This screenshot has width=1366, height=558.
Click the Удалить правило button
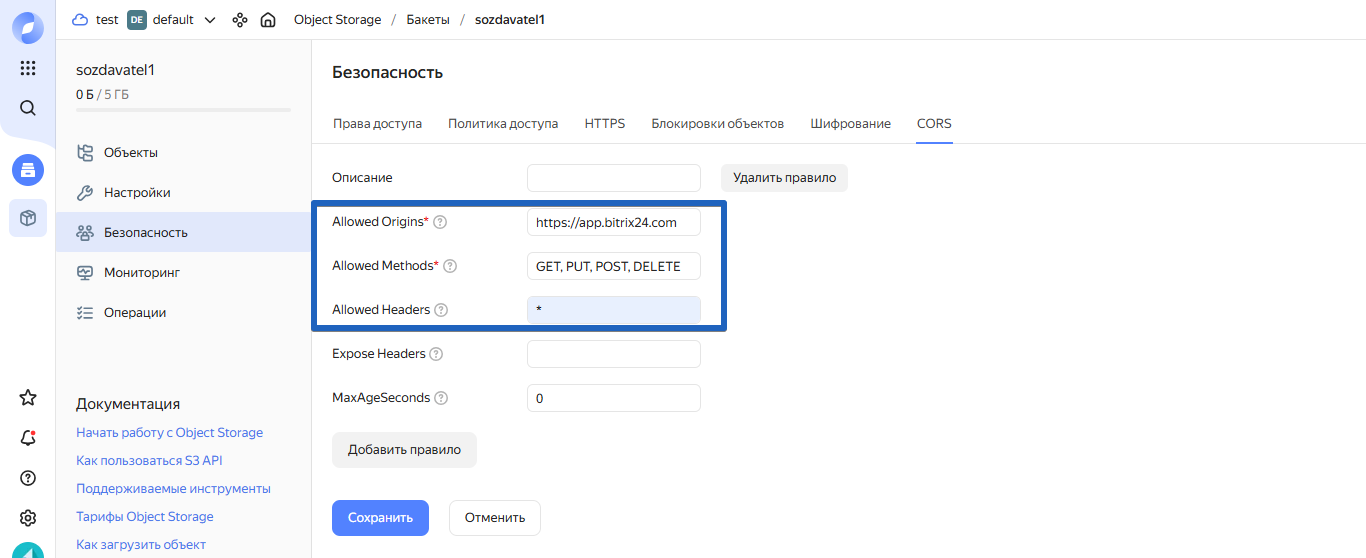click(x=784, y=178)
